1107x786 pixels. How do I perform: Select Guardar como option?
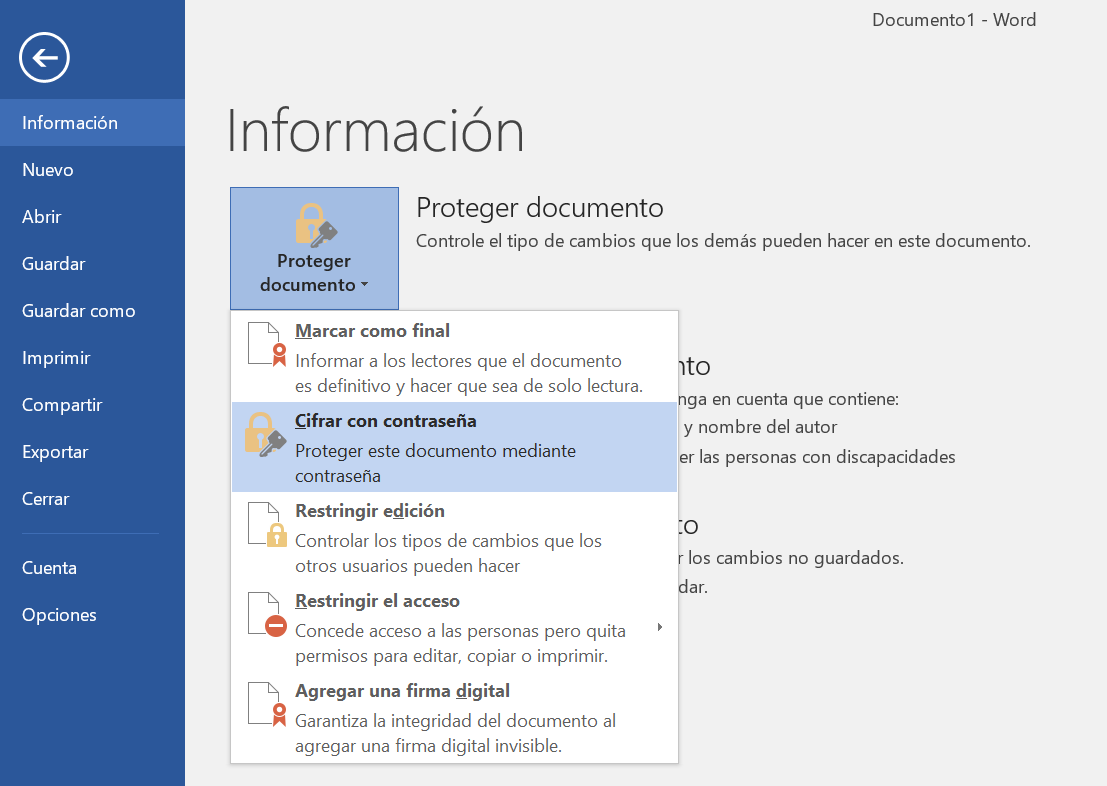click(x=79, y=311)
